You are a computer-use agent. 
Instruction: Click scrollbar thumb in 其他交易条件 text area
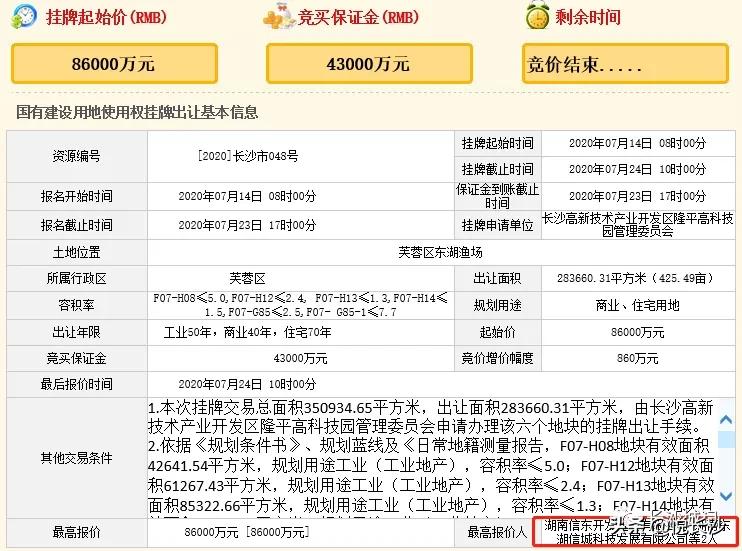click(x=726, y=439)
